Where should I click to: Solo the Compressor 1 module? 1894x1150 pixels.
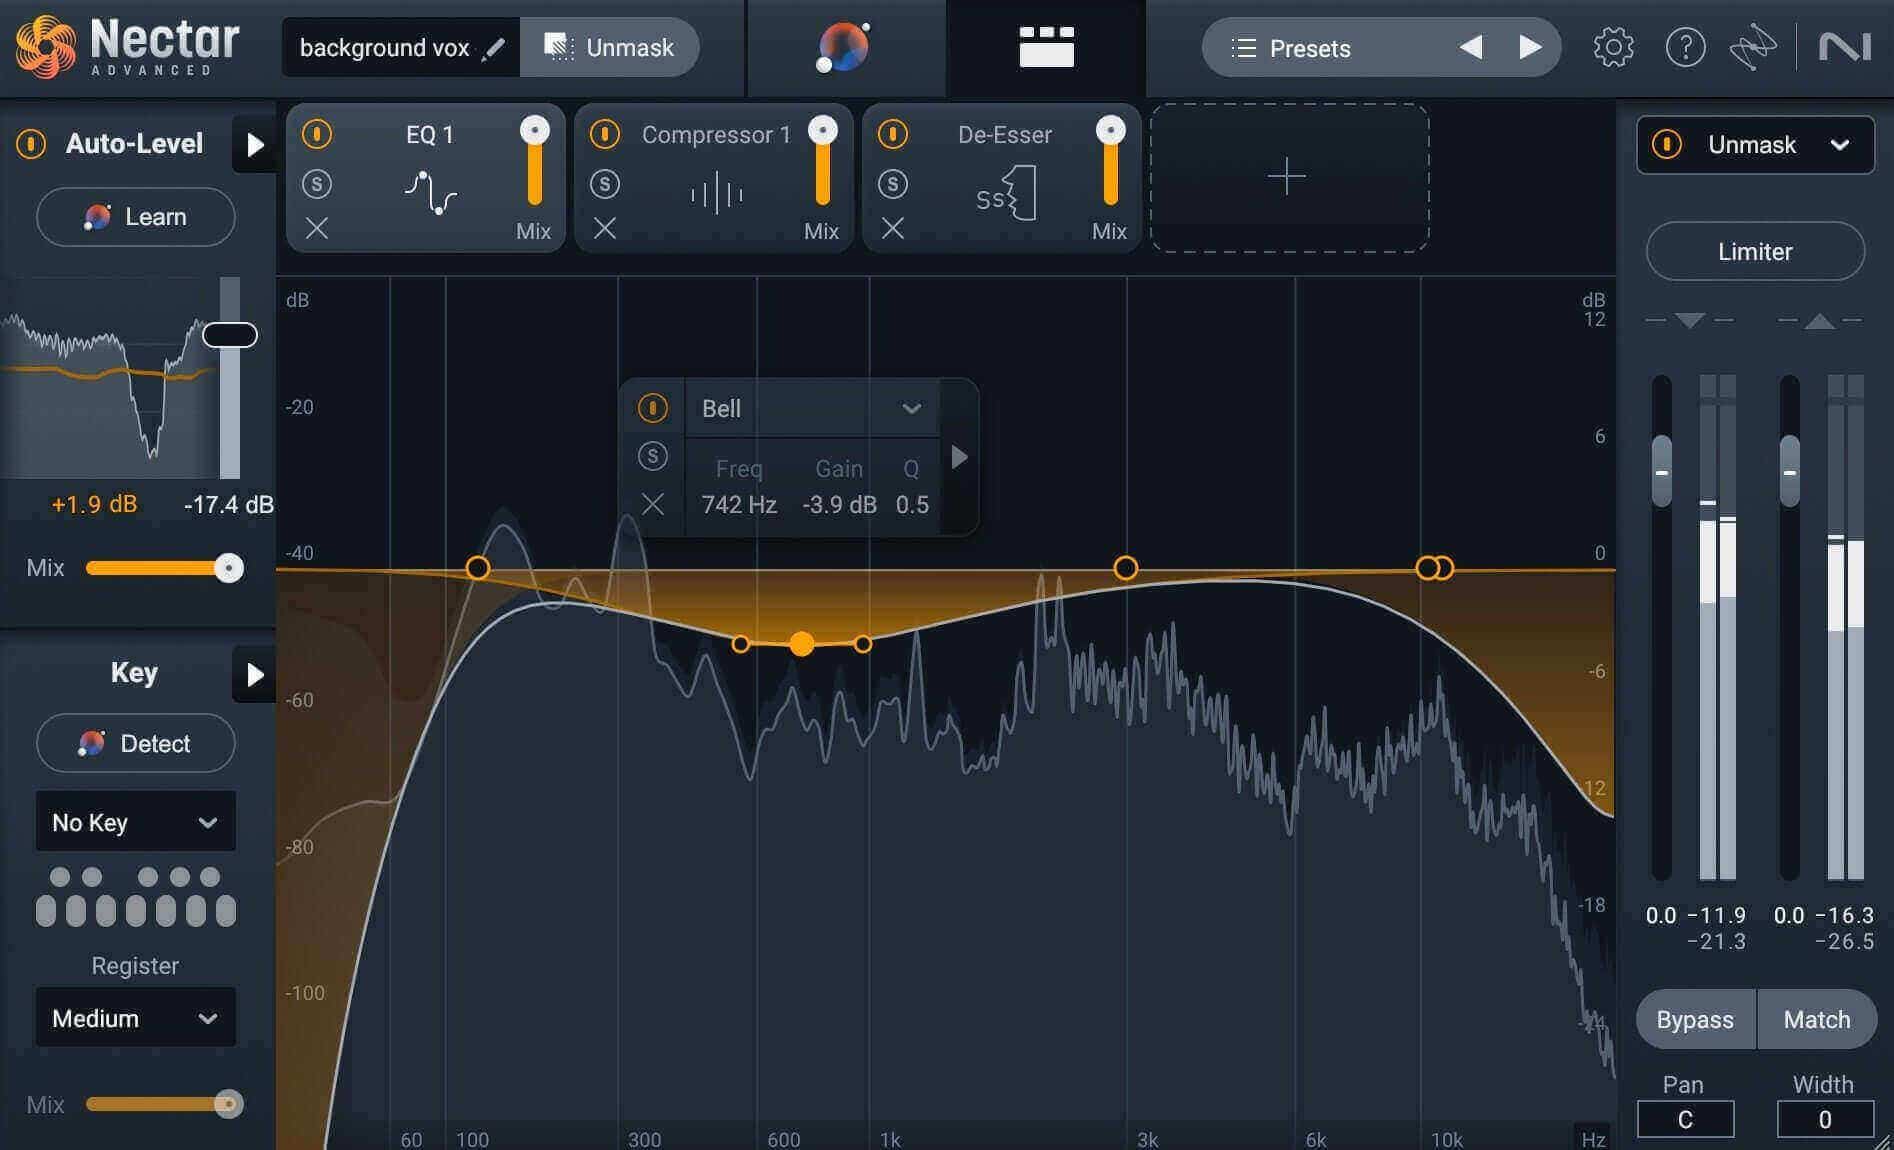(605, 183)
